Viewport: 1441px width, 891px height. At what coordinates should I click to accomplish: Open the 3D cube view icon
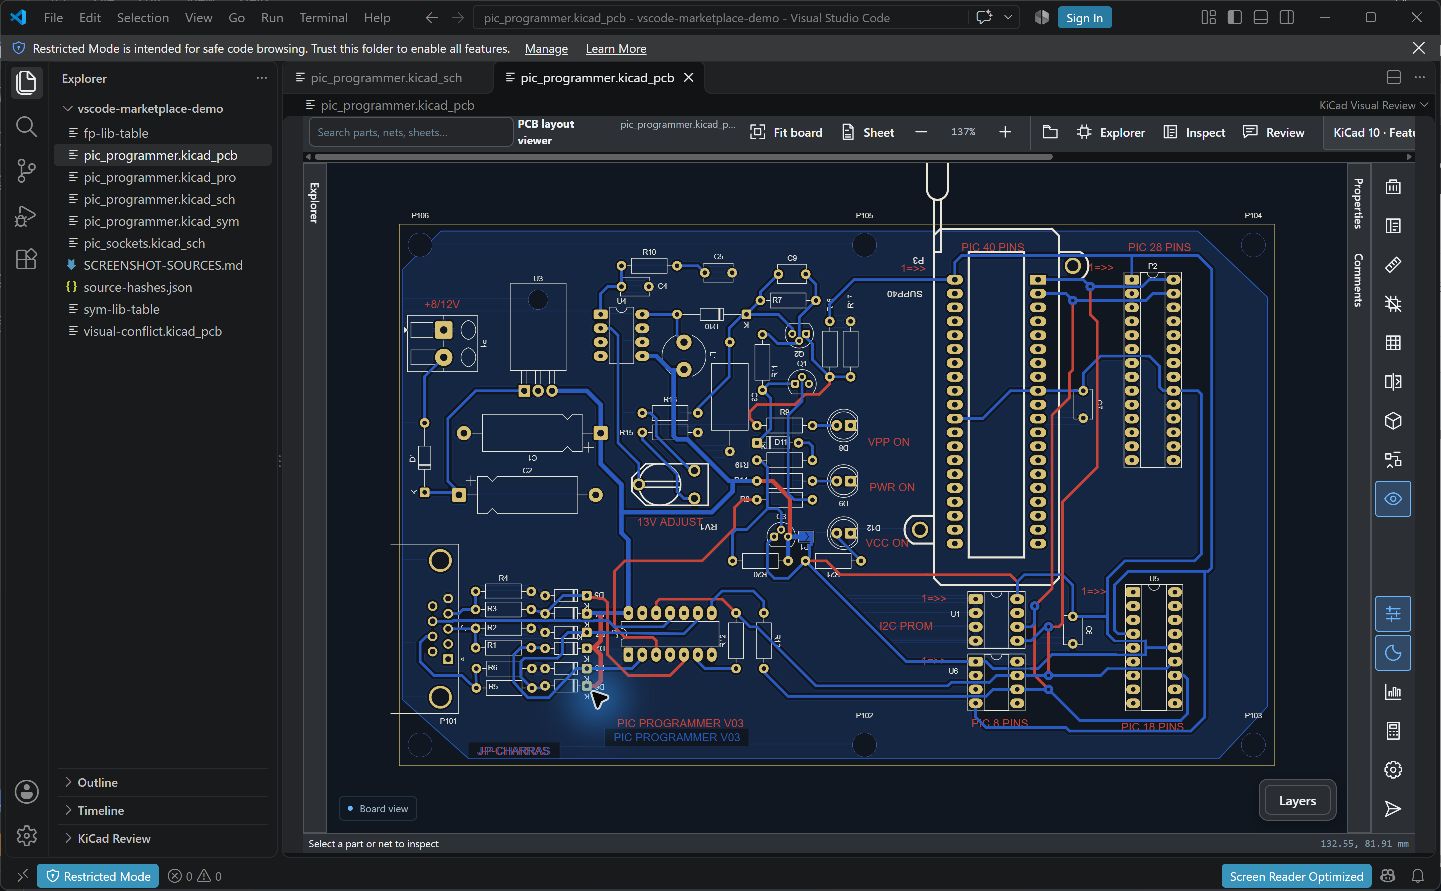tap(1393, 421)
